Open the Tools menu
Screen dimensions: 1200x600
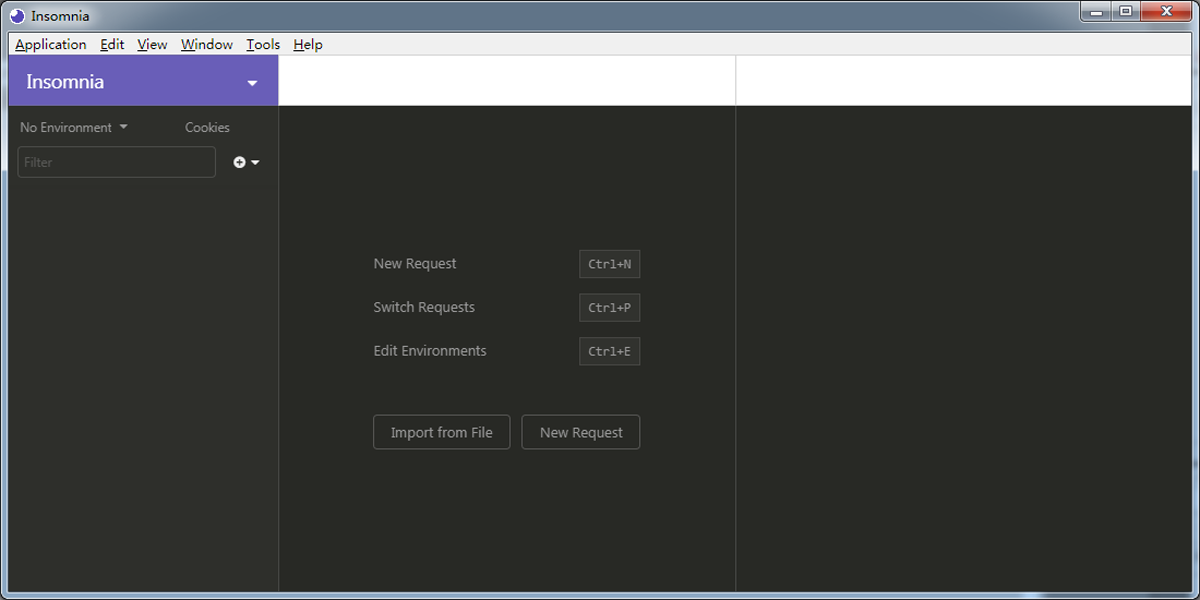(263, 44)
